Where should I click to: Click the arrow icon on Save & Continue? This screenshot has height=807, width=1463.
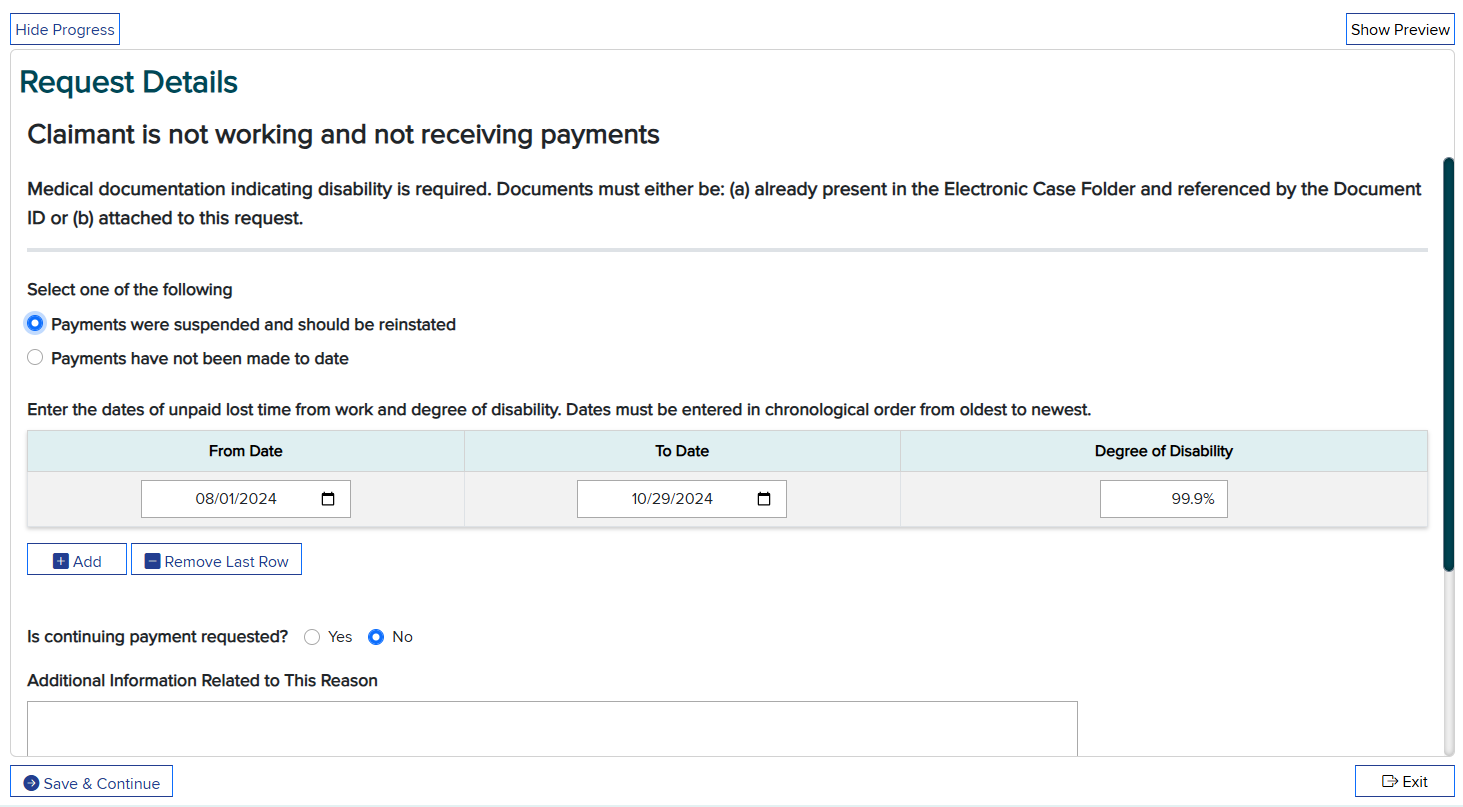(31, 783)
